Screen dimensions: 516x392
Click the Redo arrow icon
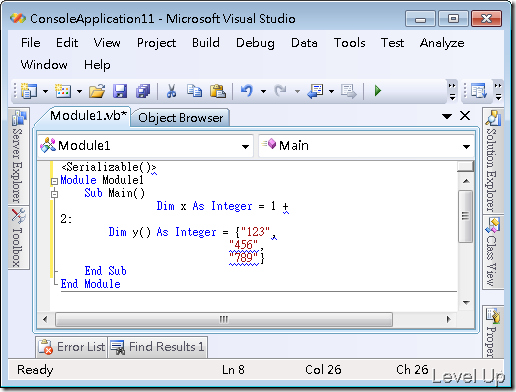tap(280, 91)
